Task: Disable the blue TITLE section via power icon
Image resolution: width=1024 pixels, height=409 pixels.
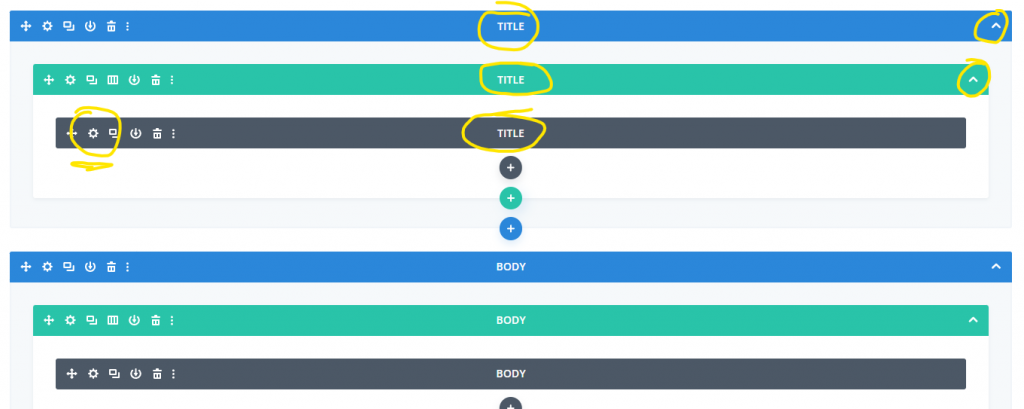Action: coord(90,27)
